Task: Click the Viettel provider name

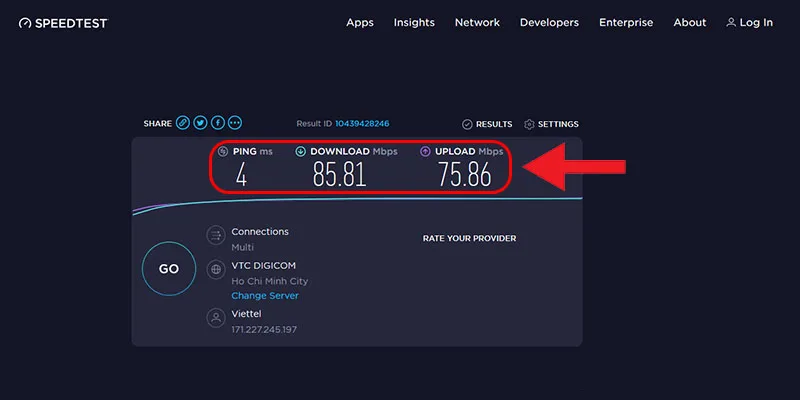Action: (246, 314)
